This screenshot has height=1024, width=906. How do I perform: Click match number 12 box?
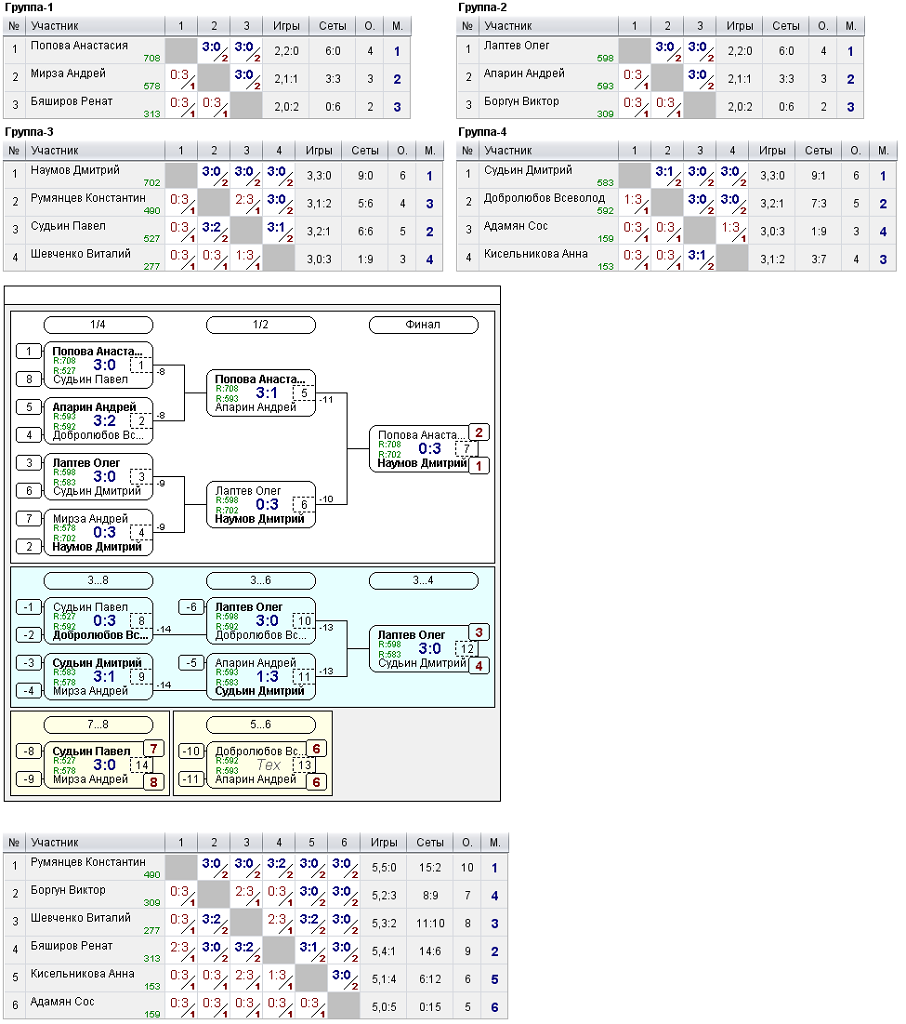click(x=466, y=648)
